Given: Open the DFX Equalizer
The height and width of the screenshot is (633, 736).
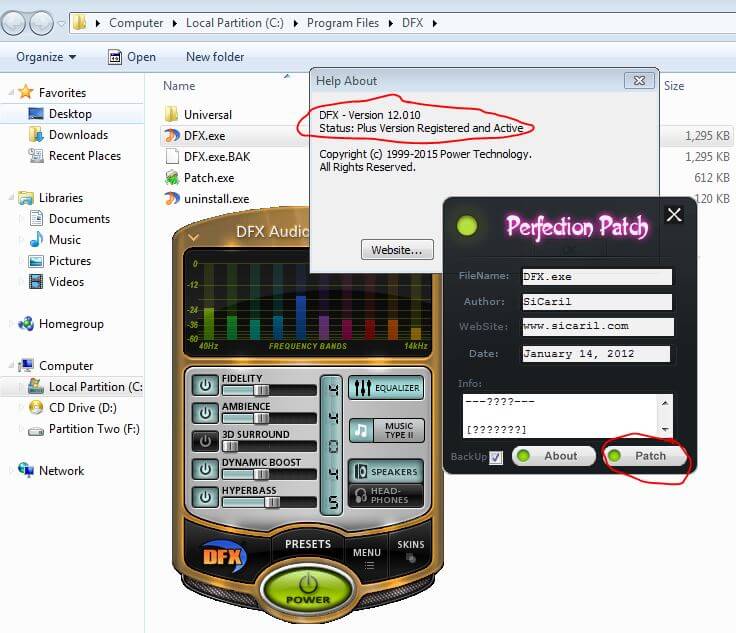Looking at the screenshot, I should tap(386, 388).
